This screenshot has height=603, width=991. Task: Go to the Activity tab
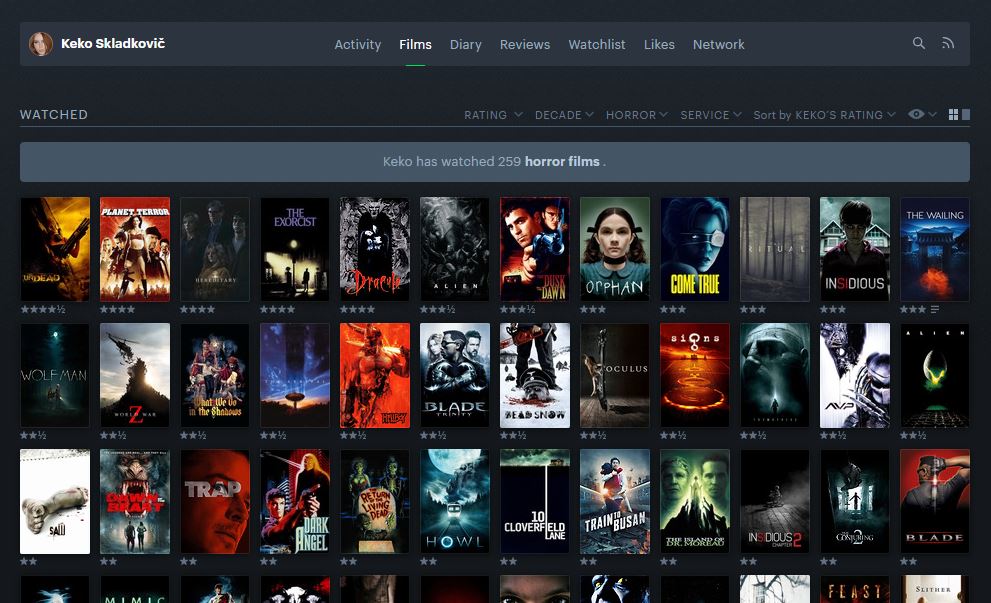[x=358, y=44]
